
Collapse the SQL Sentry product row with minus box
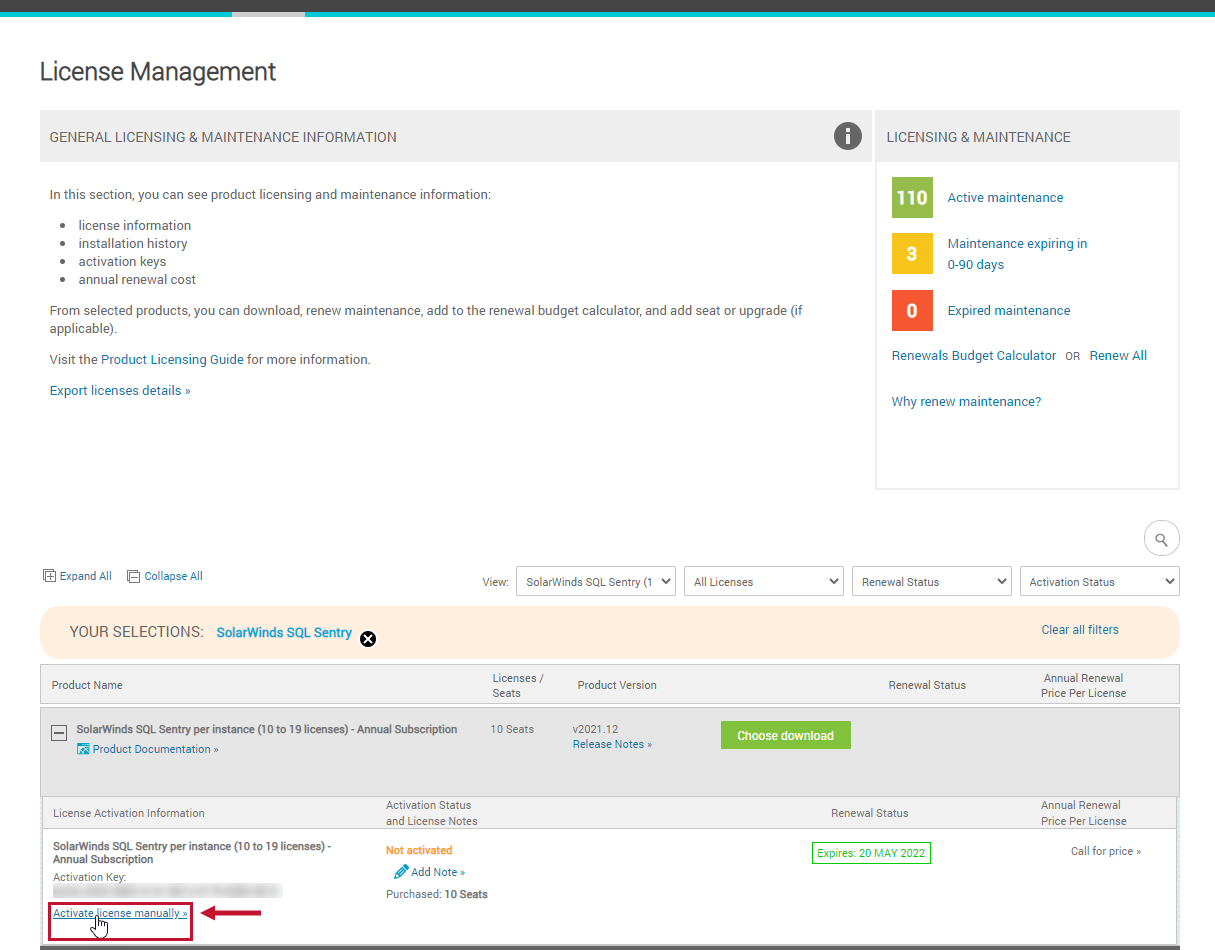(x=58, y=733)
